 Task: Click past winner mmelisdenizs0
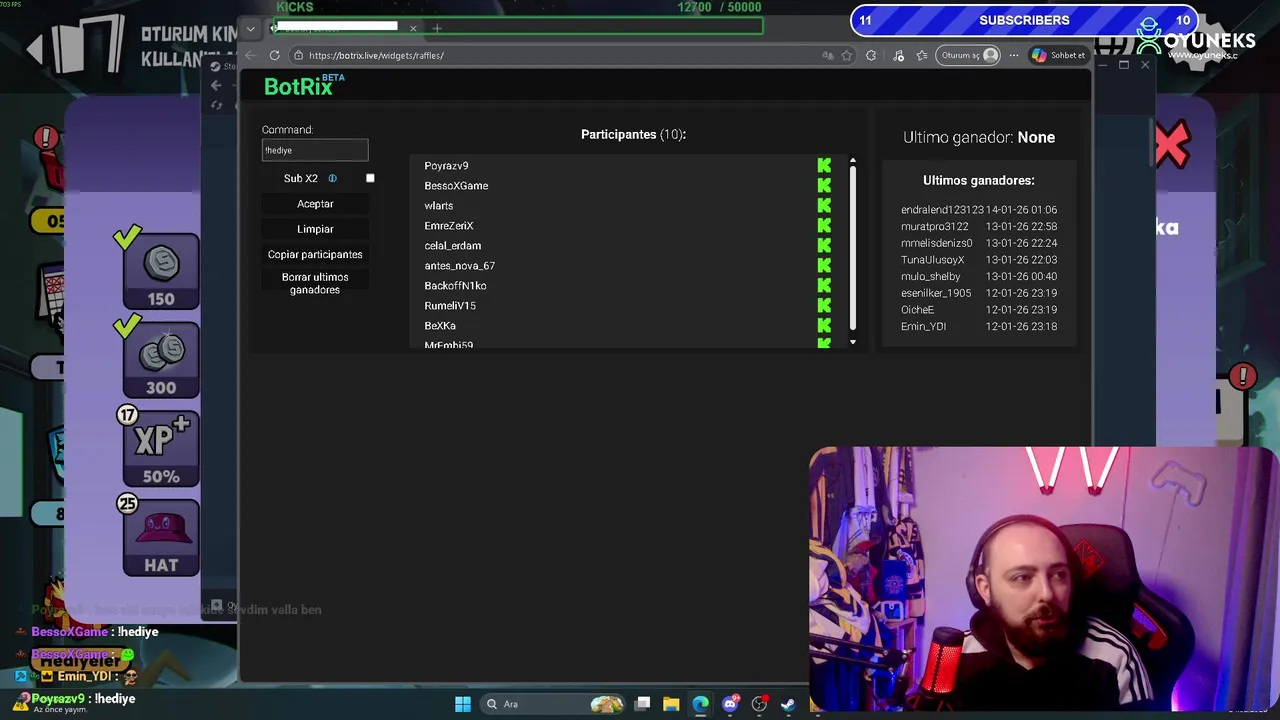click(937, 243)
